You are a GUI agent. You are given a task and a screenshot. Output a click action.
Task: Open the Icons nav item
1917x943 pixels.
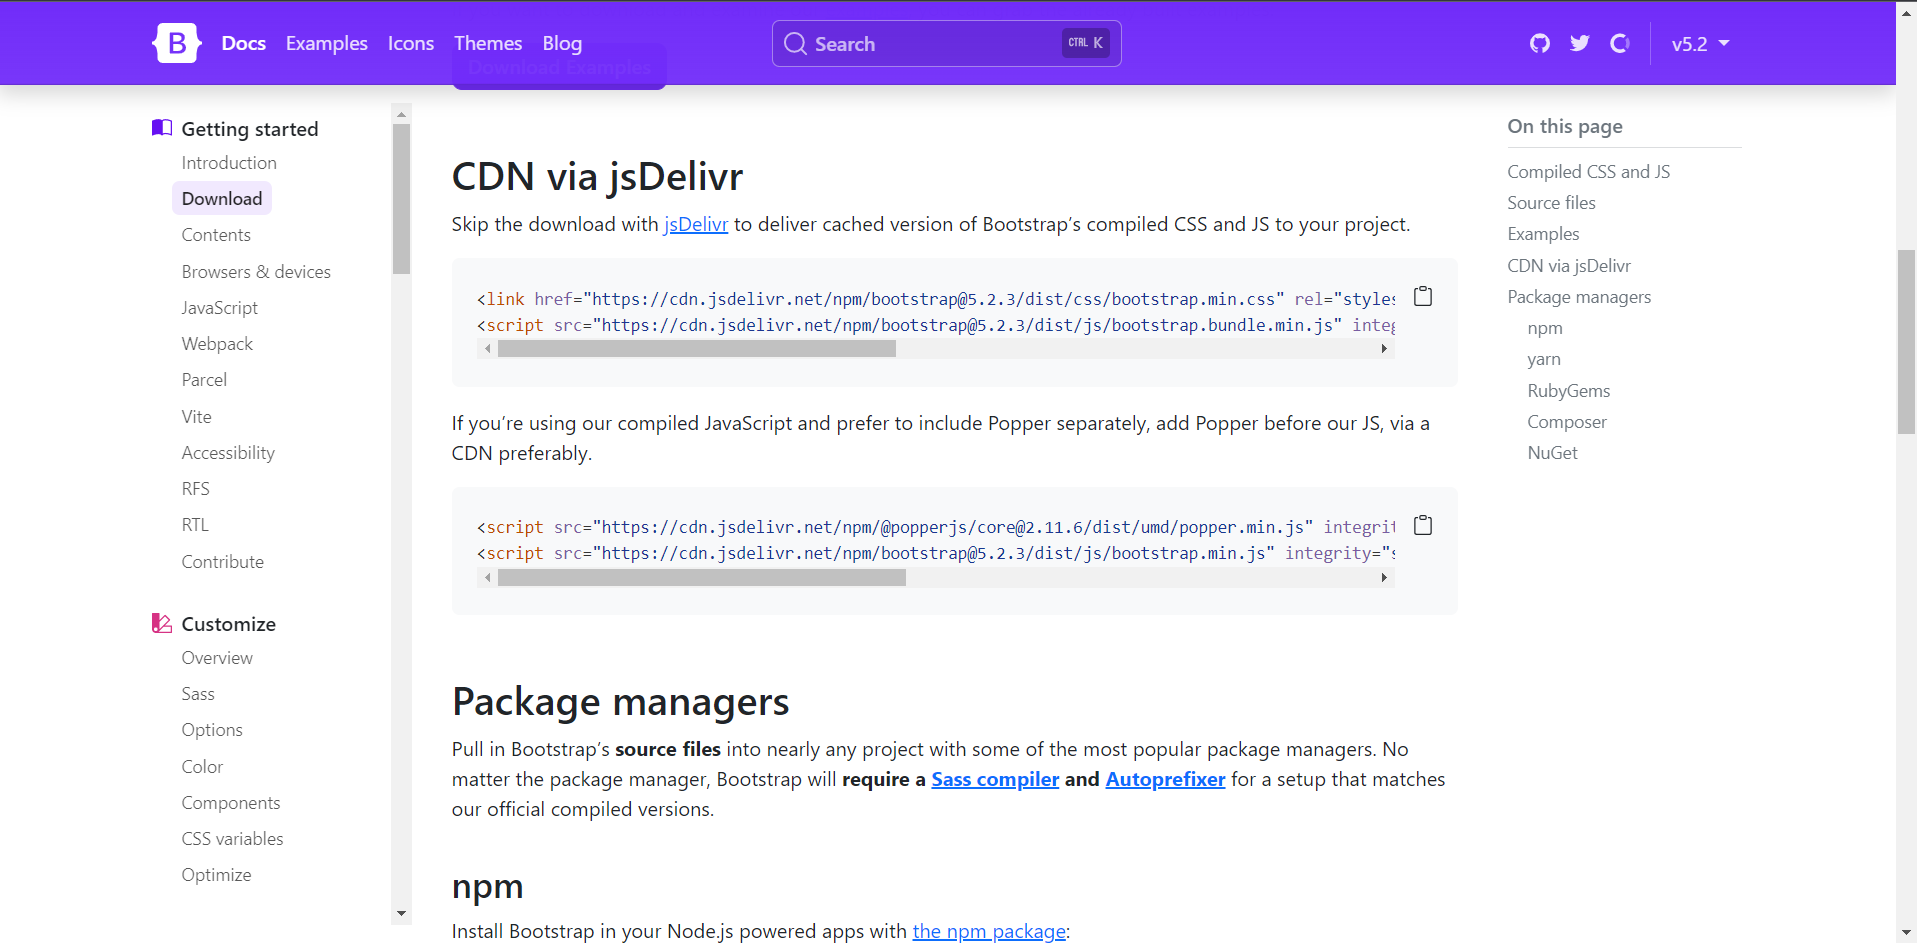[411, 44]
